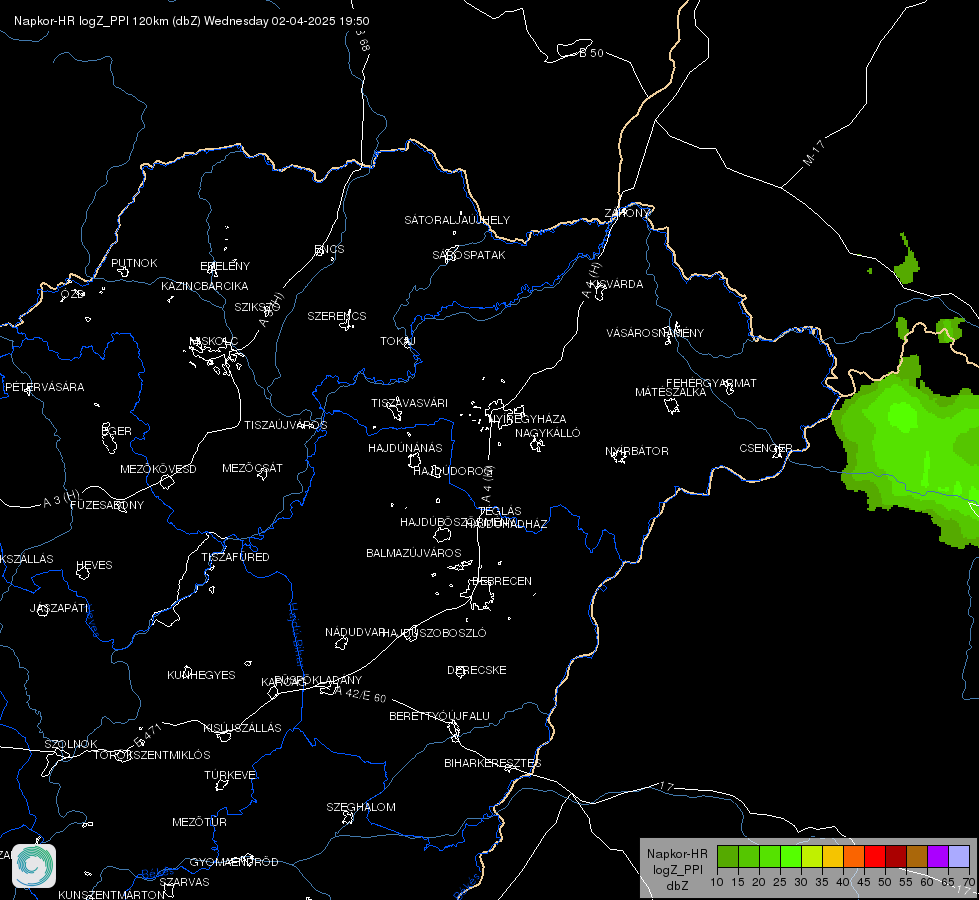Click the BERETTYÓÚJFALU label

coord(440,716)
